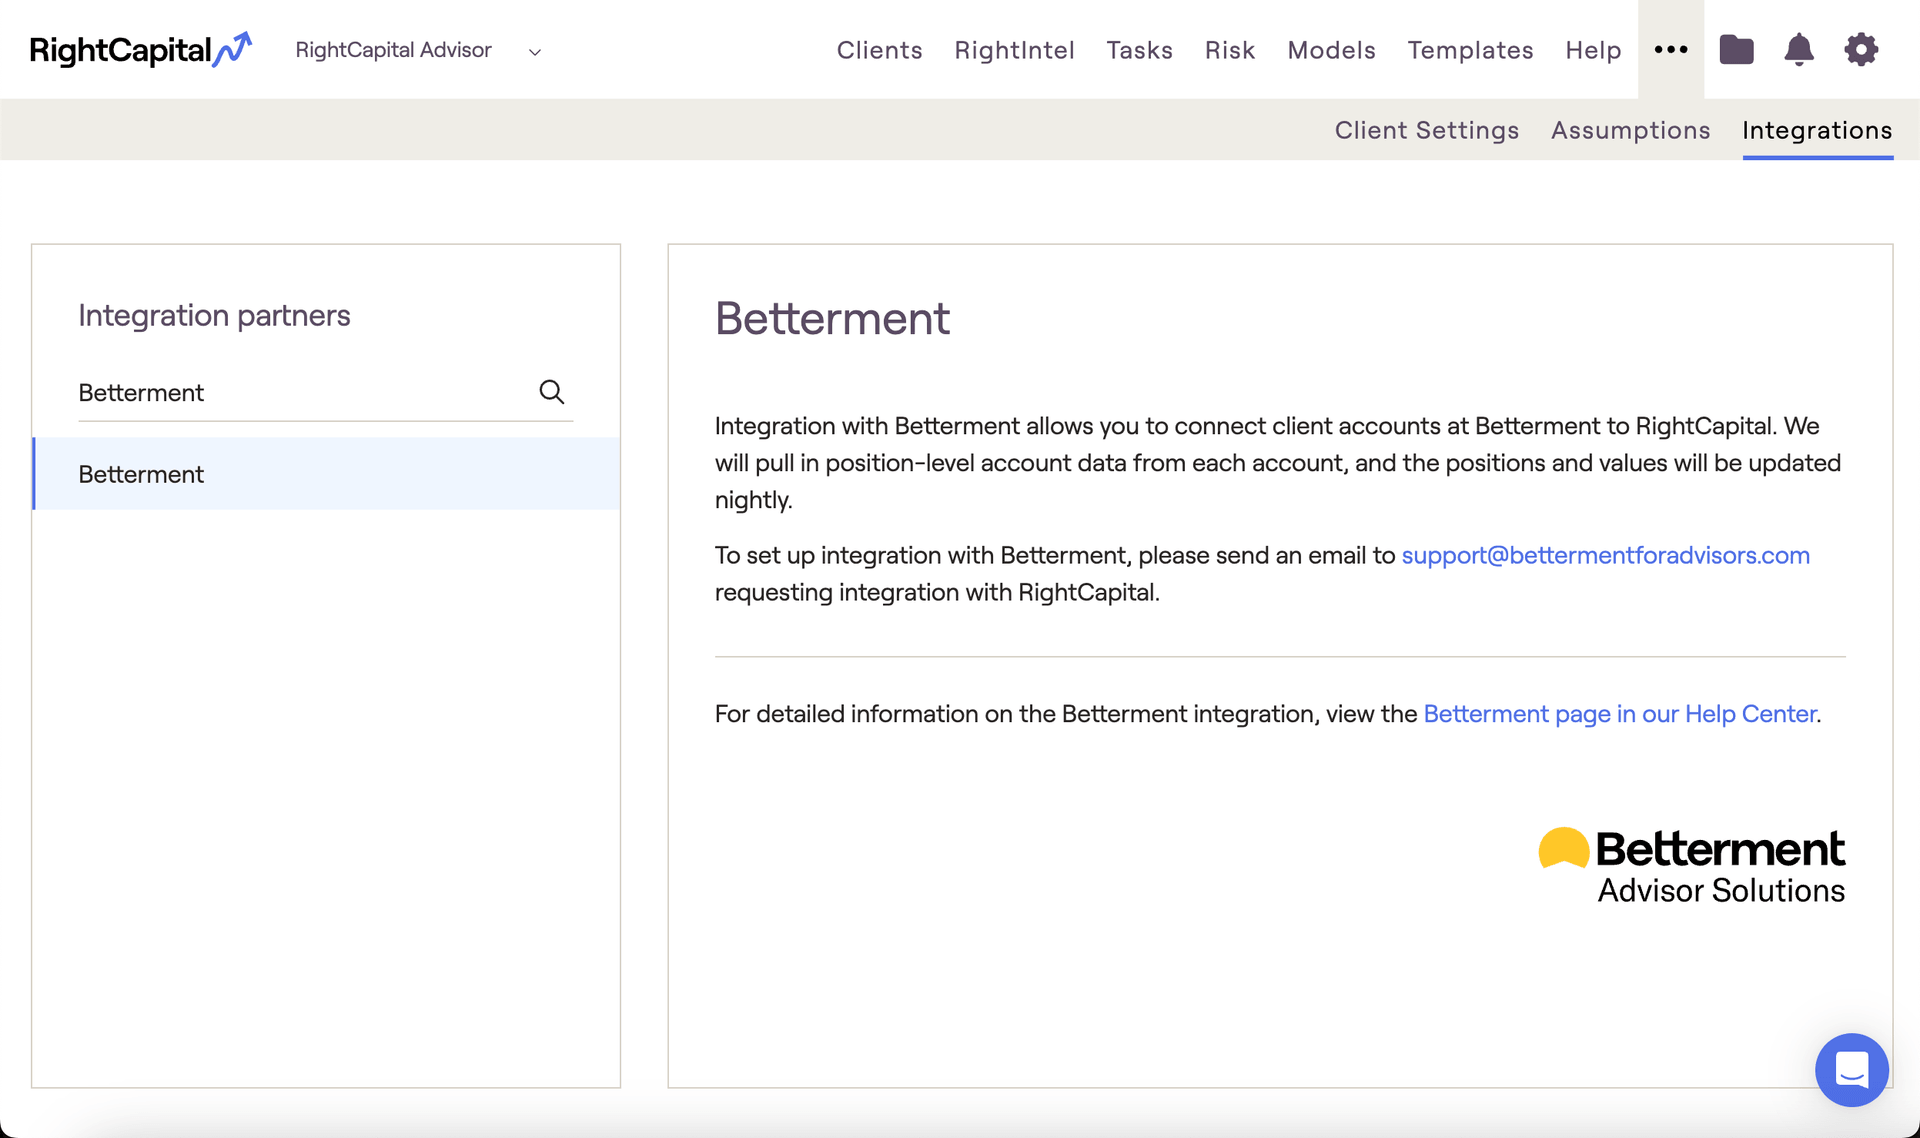The height and width of the screenshot is (1138, 1920).
Task: Open the Tasks menu
Action: coord(1139,50)
